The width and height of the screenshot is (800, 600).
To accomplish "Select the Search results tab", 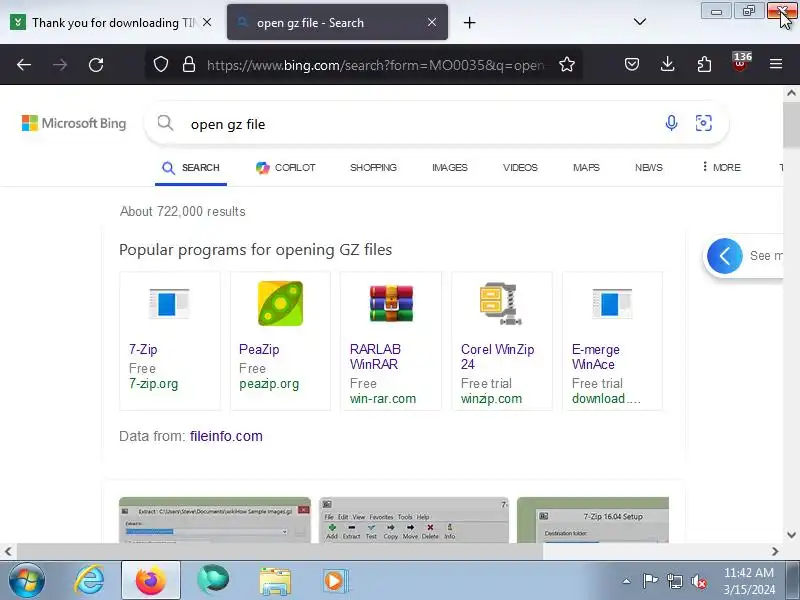I will click(x=191, y=167).
